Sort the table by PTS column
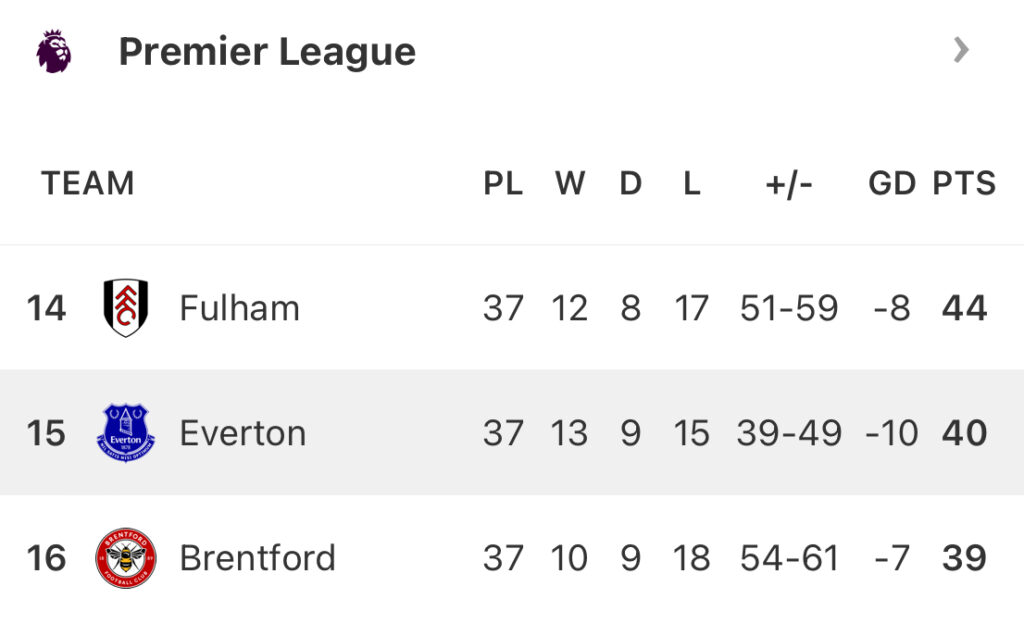 tap(964, 183)
